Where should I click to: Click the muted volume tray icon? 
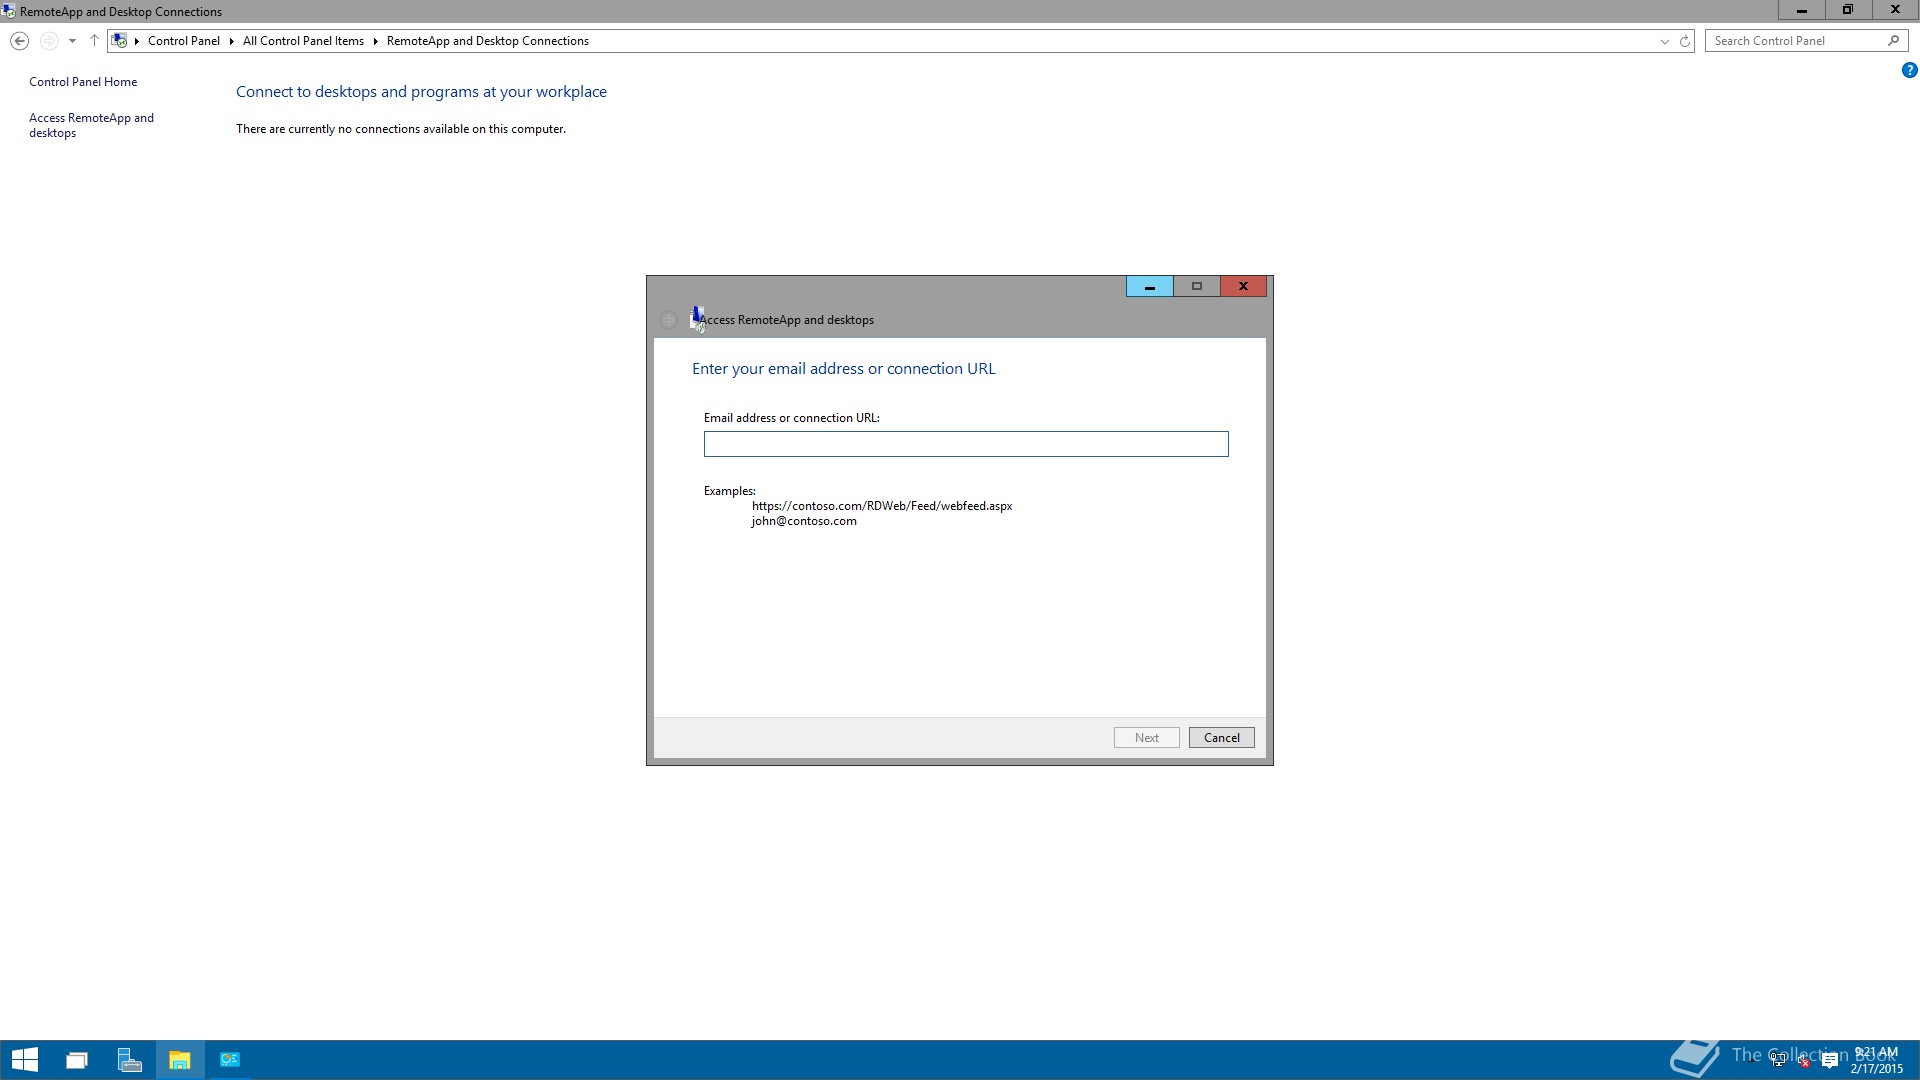(x=1804, y=1061)
